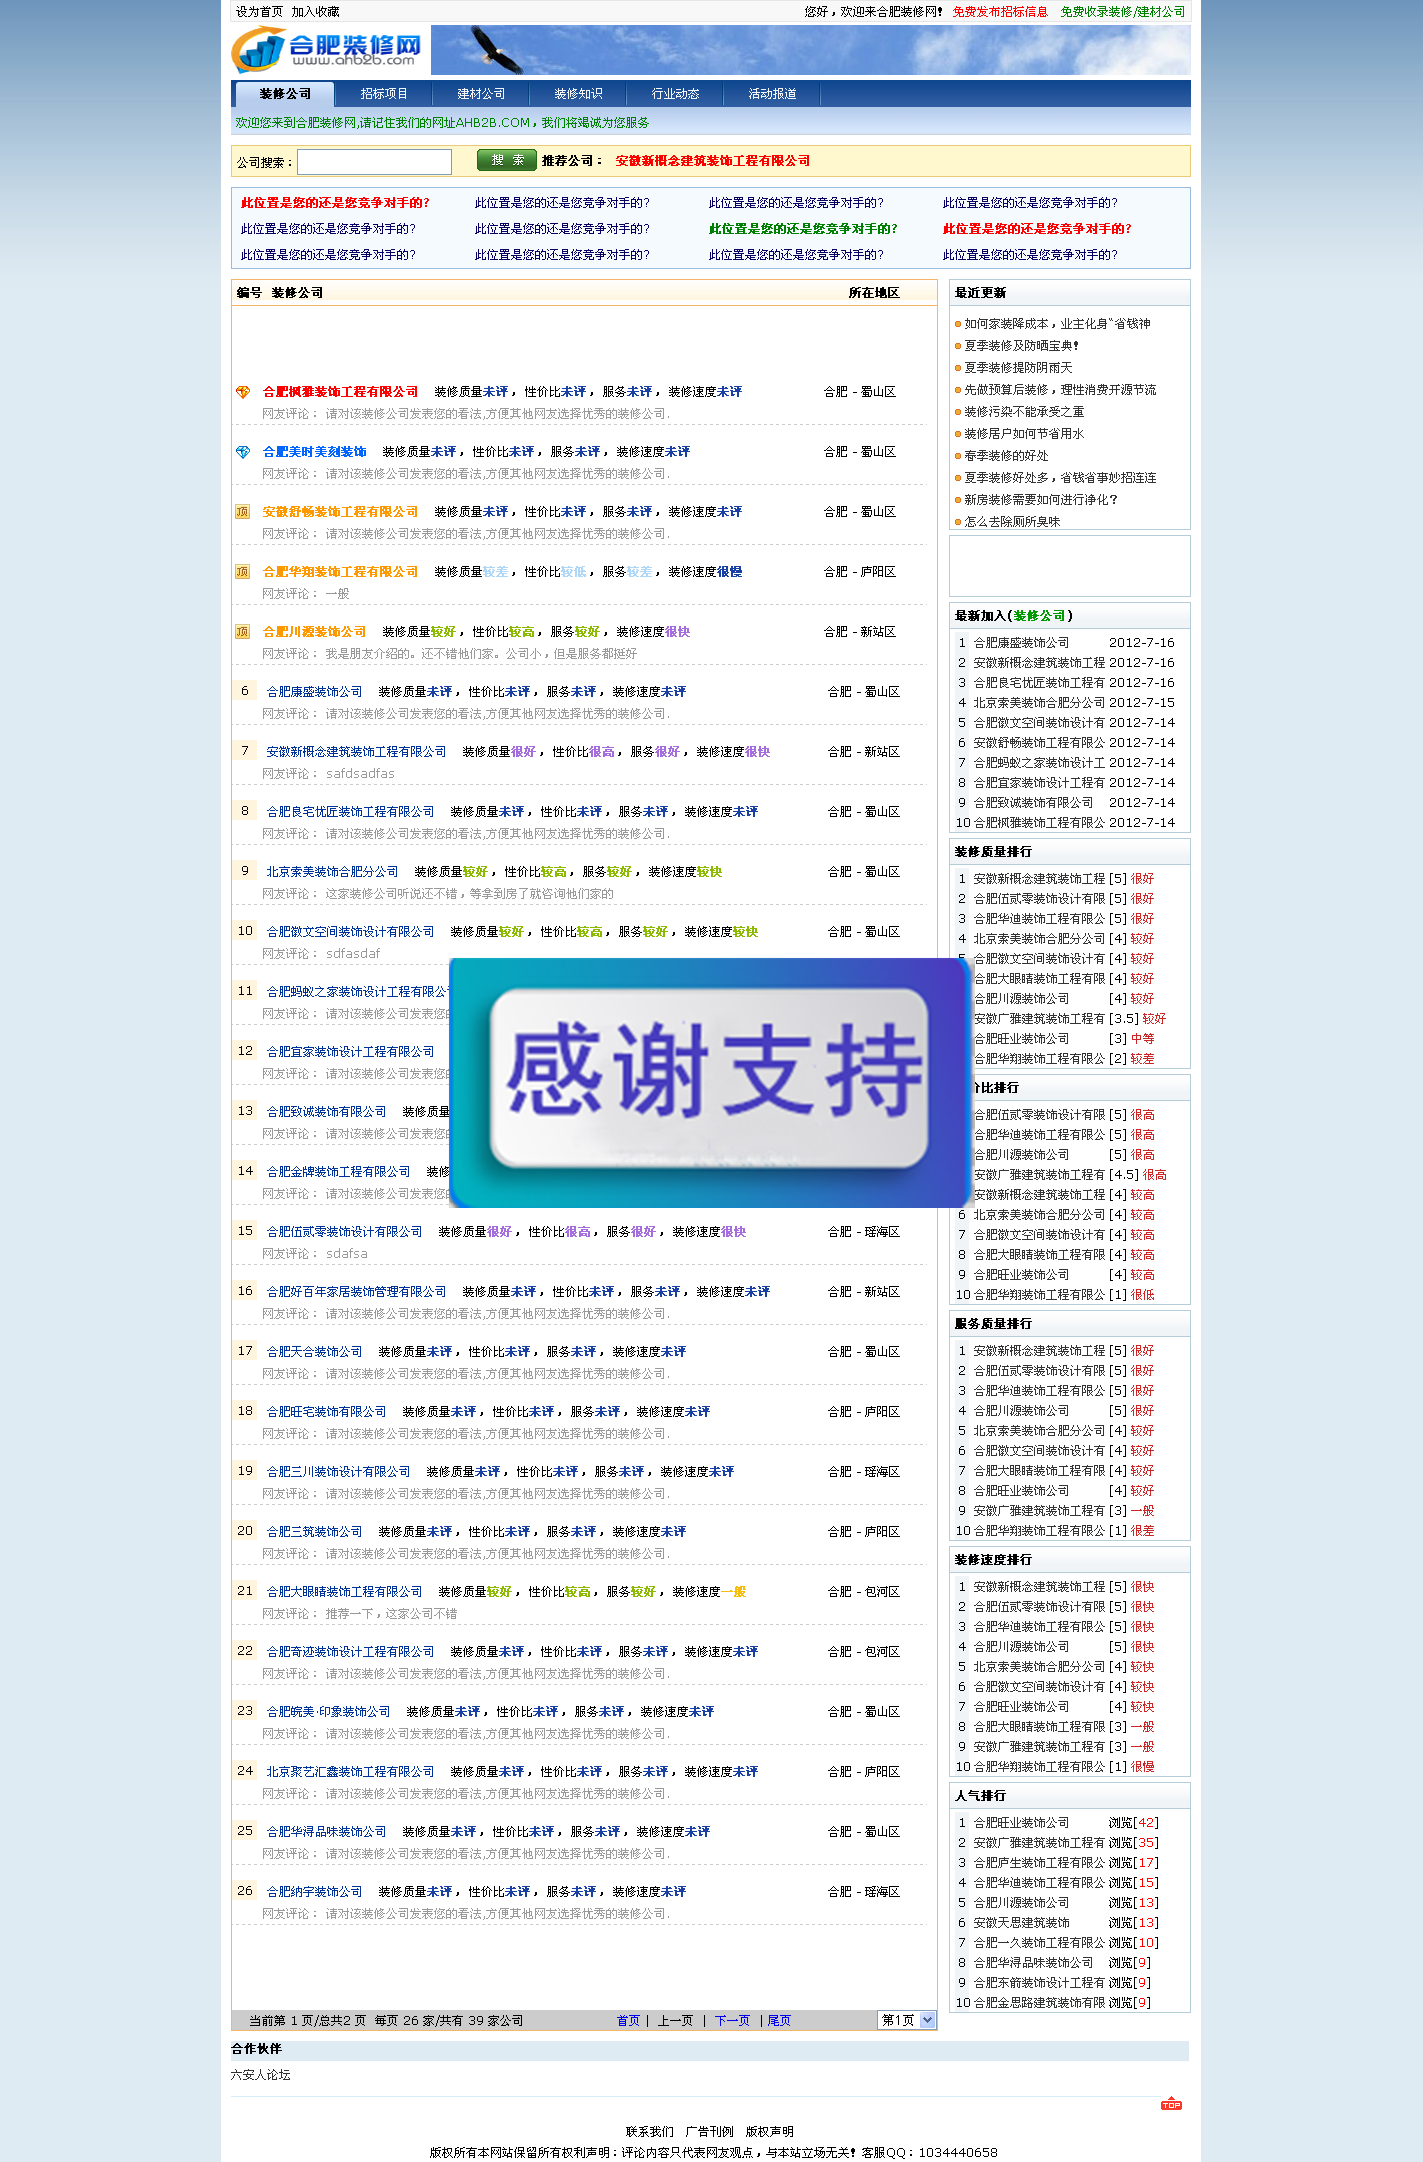Open the 活动报道 tab
The image size is (1423, 2162).
pyautogui.click(x=772, y=94)
